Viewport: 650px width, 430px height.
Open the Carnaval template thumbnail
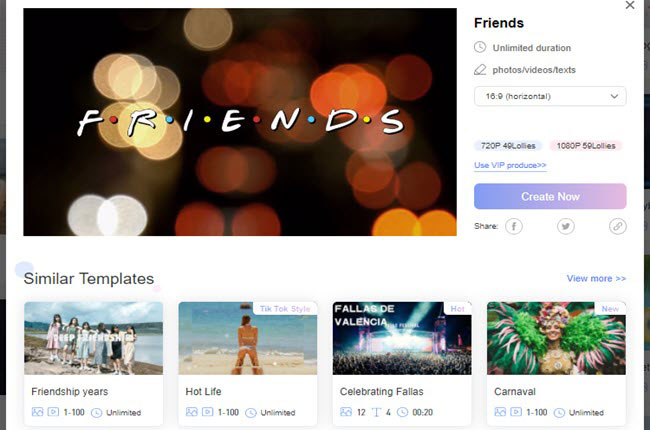[x=556, y=338]
